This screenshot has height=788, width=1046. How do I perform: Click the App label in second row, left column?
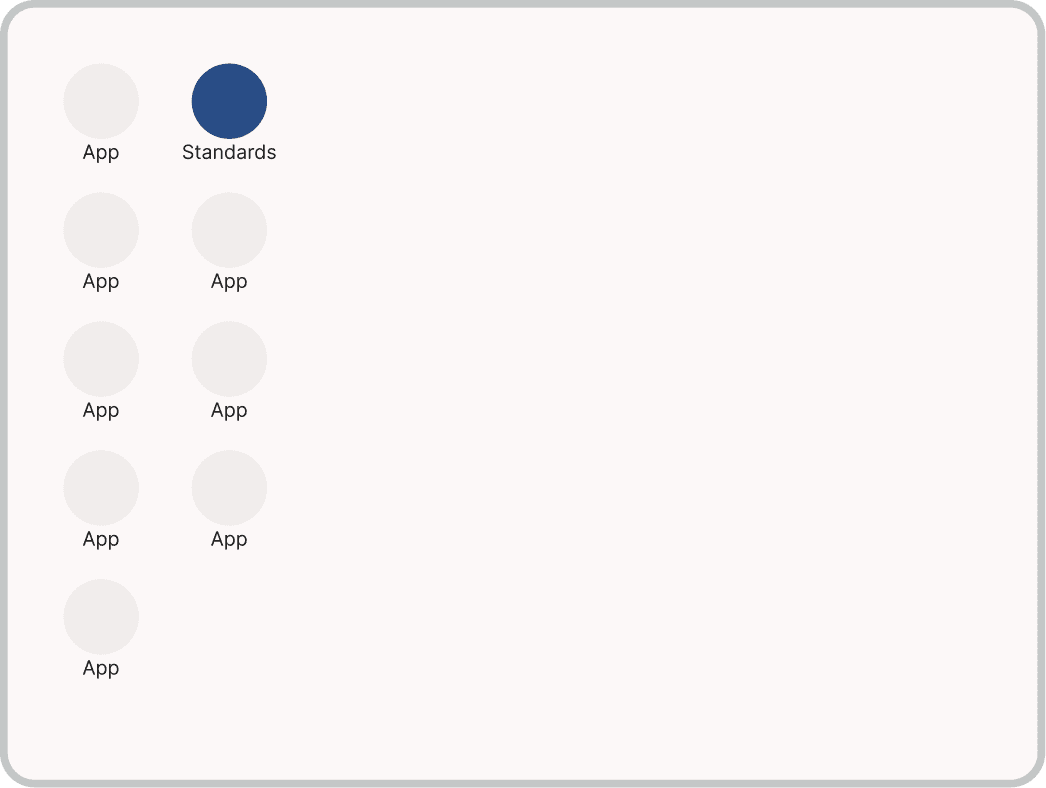coord(101,281)
